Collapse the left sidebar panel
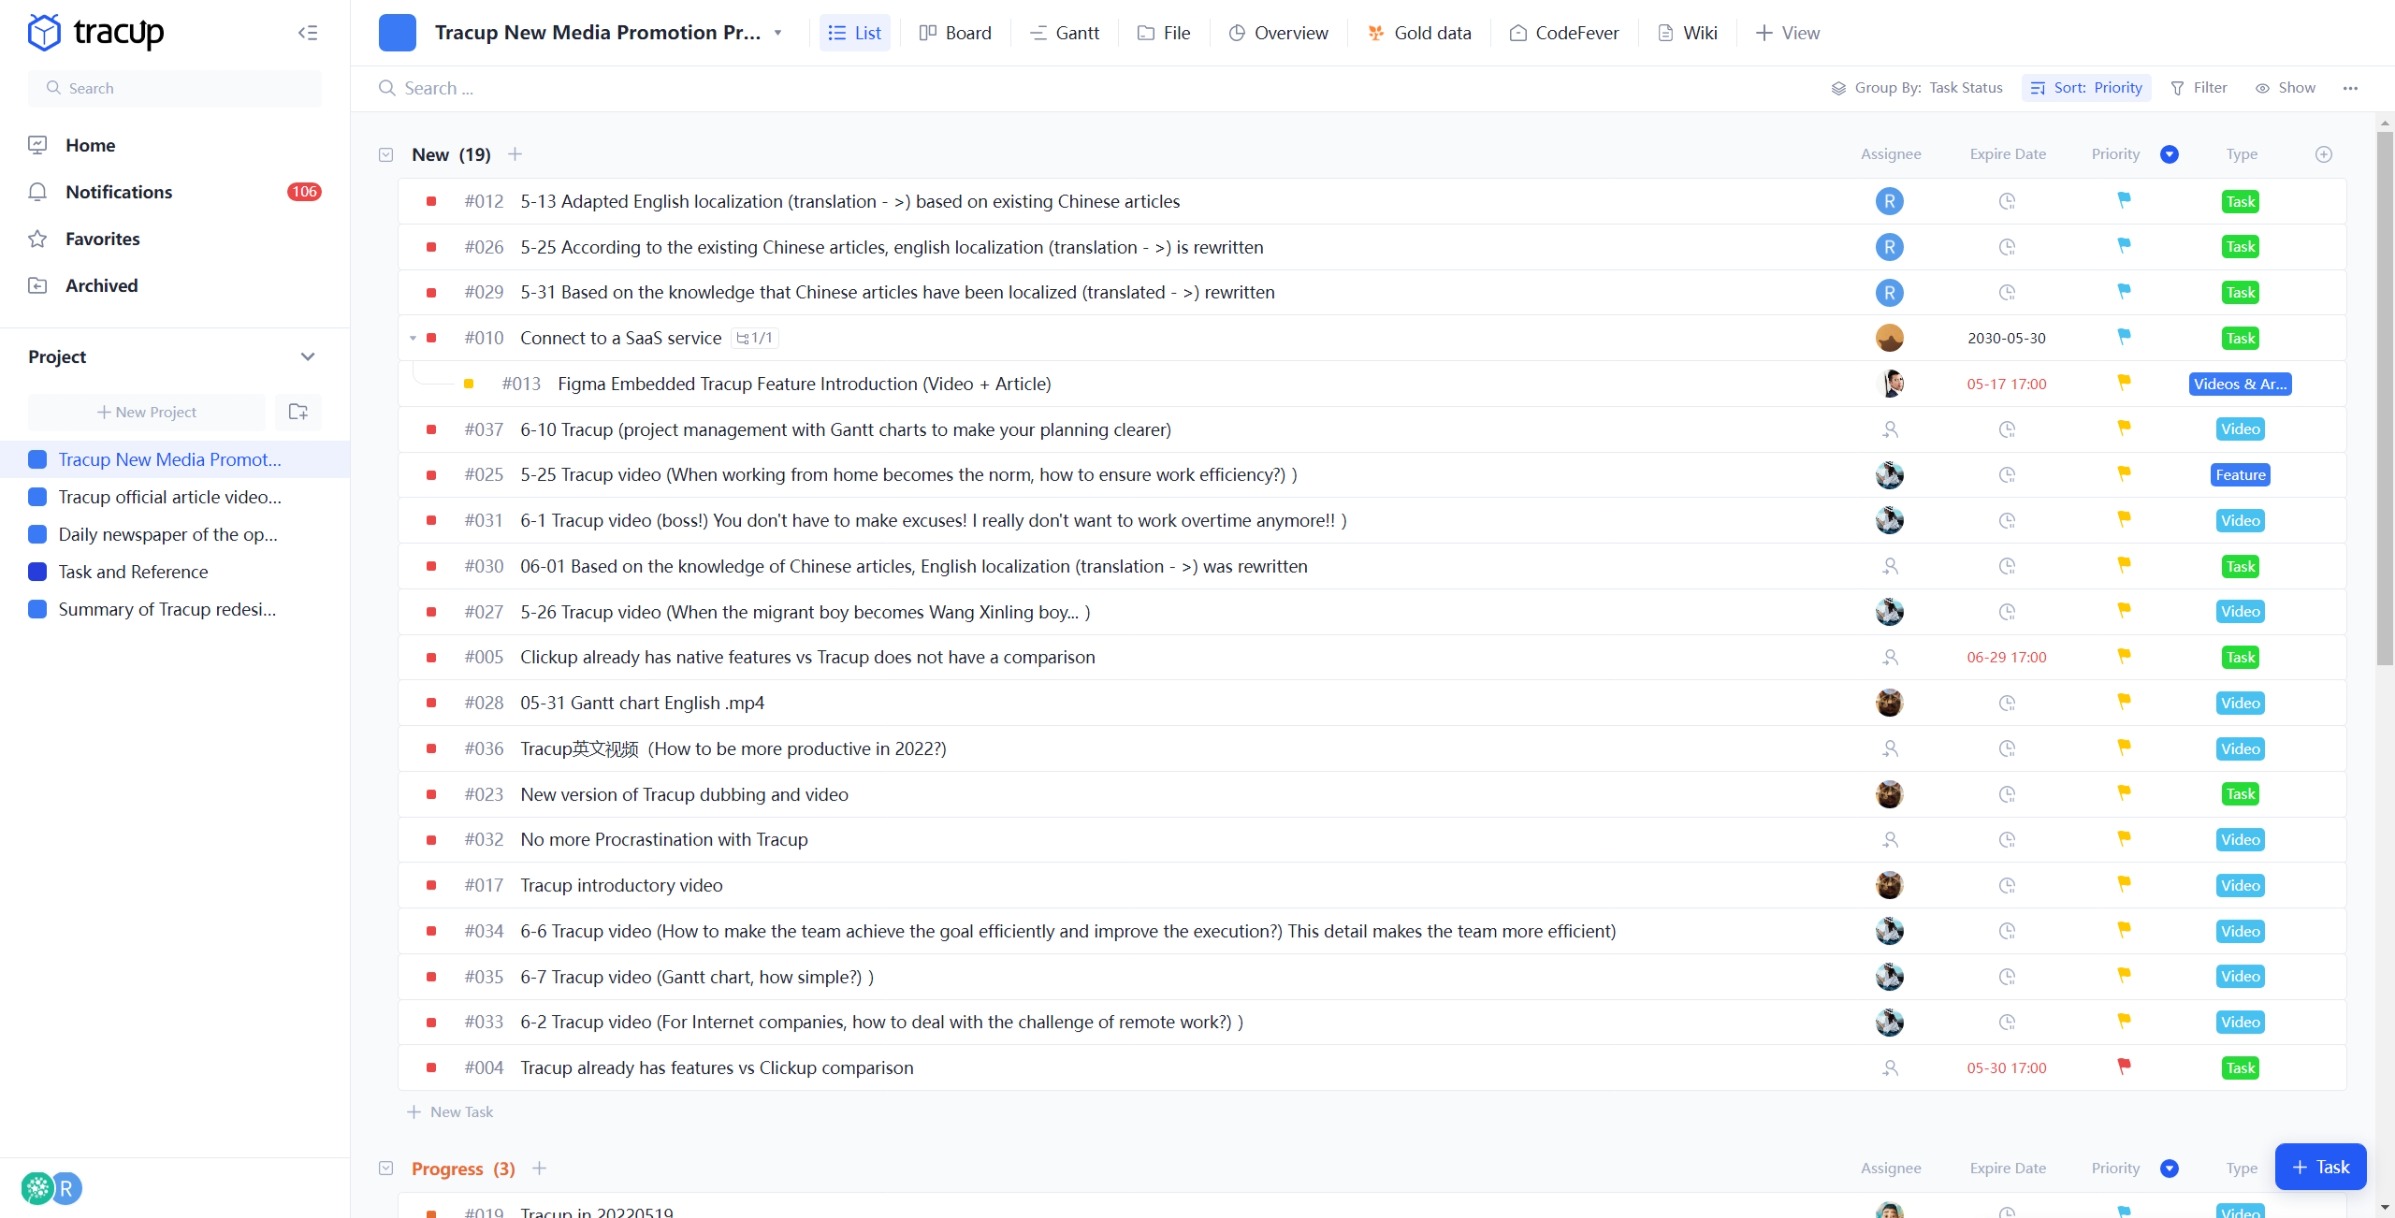 308,33
